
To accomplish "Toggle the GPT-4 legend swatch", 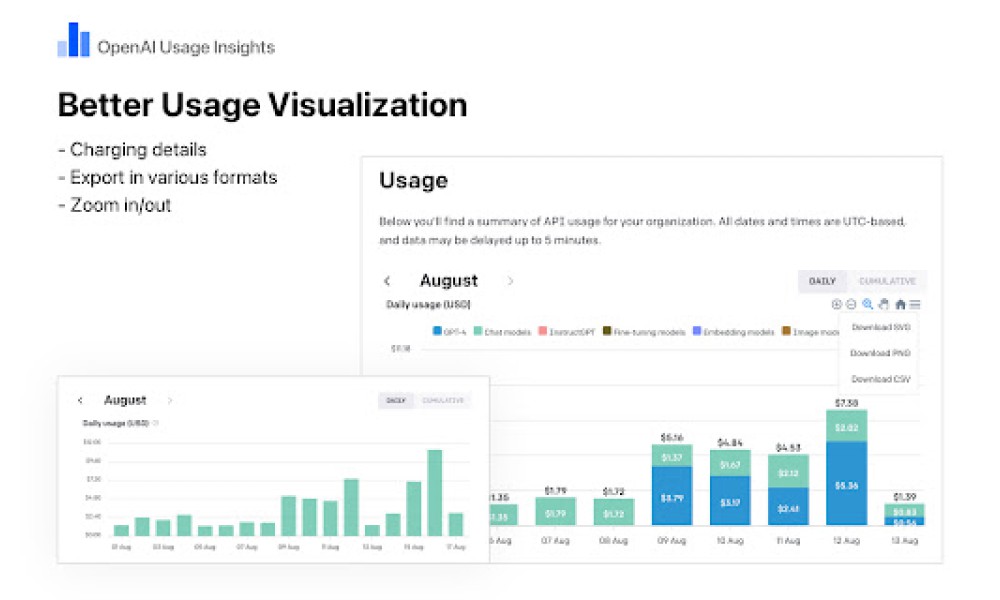I will 438,331.
